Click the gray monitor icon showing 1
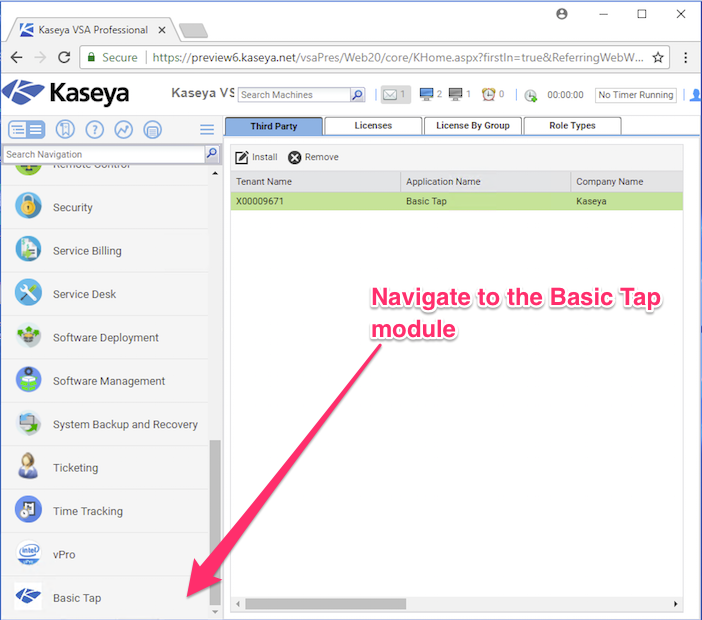 point(455,94)
